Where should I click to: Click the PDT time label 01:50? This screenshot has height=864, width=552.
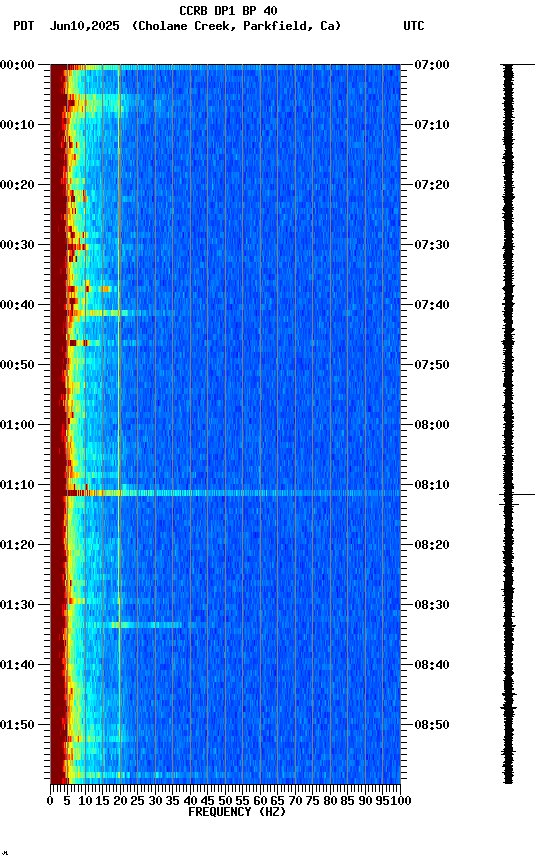17,726
